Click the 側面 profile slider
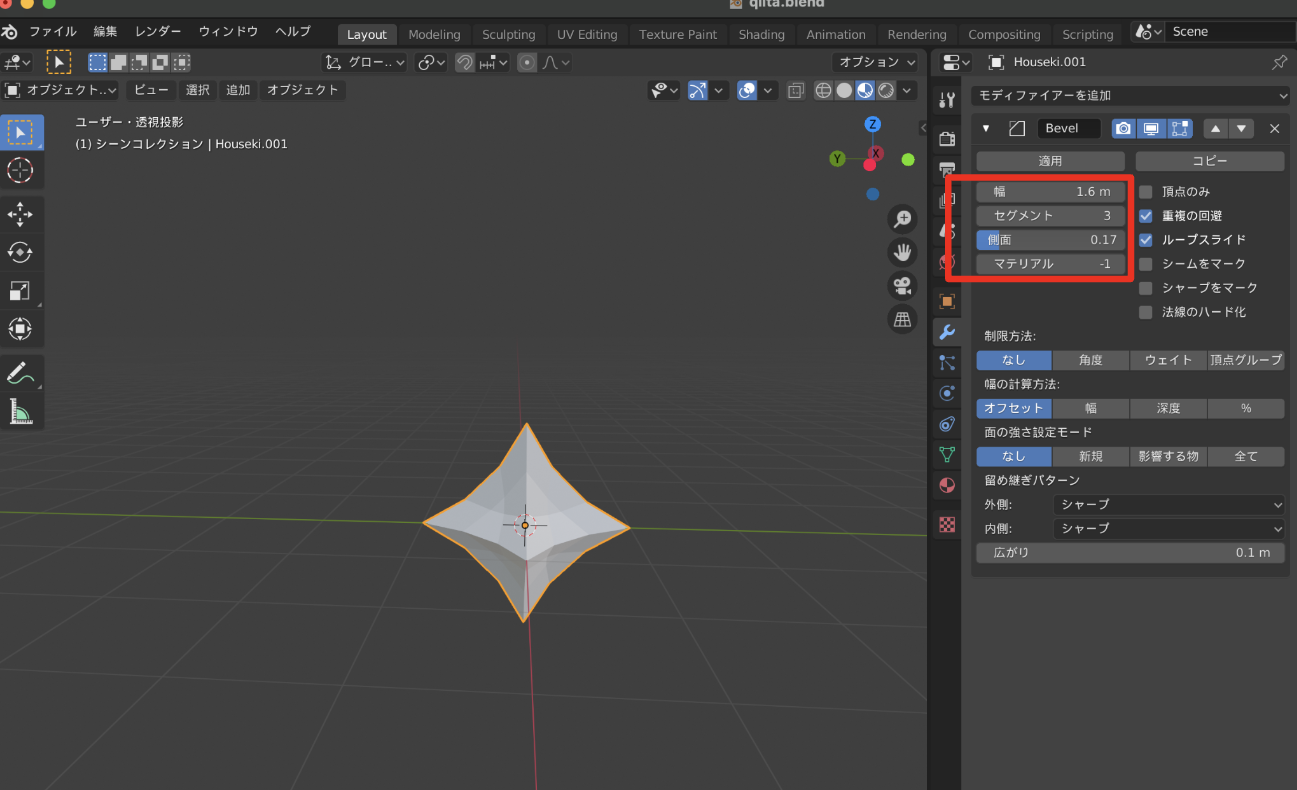This screenshot has width=1297, height=790. click(x=1050, y=240)
